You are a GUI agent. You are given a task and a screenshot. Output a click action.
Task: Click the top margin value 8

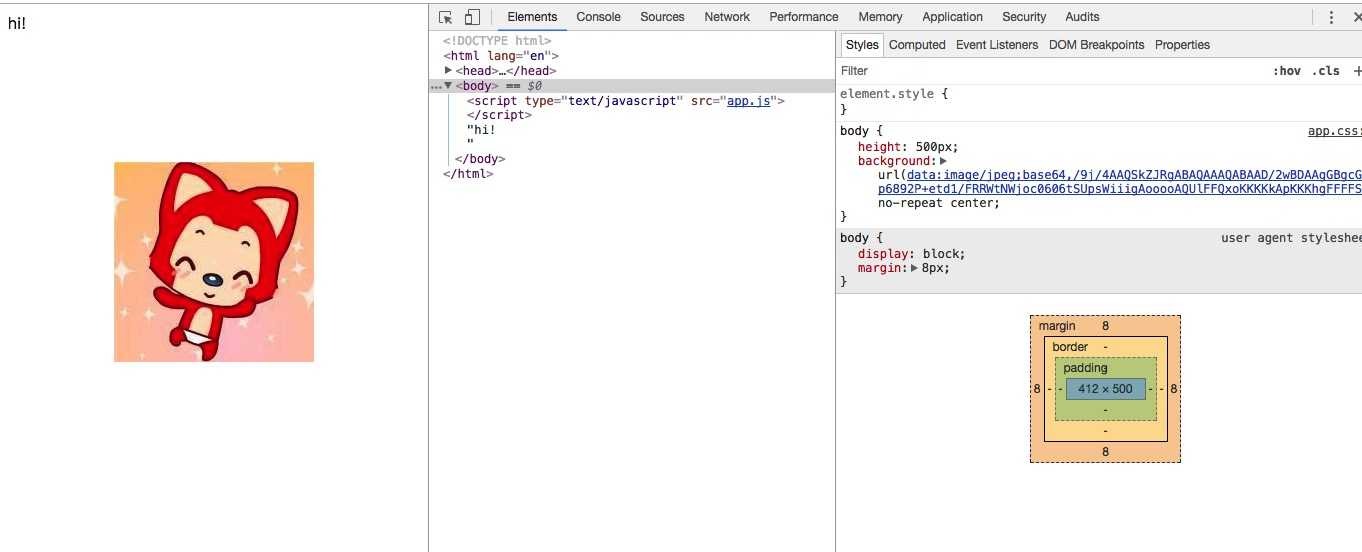coord(1105,326)
